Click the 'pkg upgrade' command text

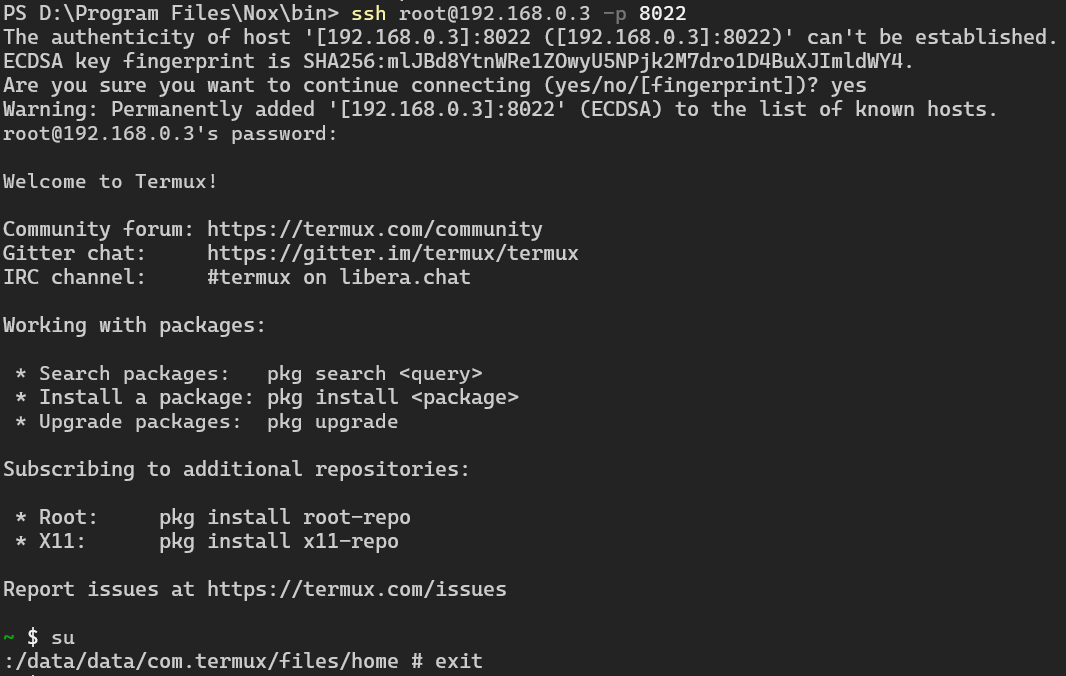(332, 422)
